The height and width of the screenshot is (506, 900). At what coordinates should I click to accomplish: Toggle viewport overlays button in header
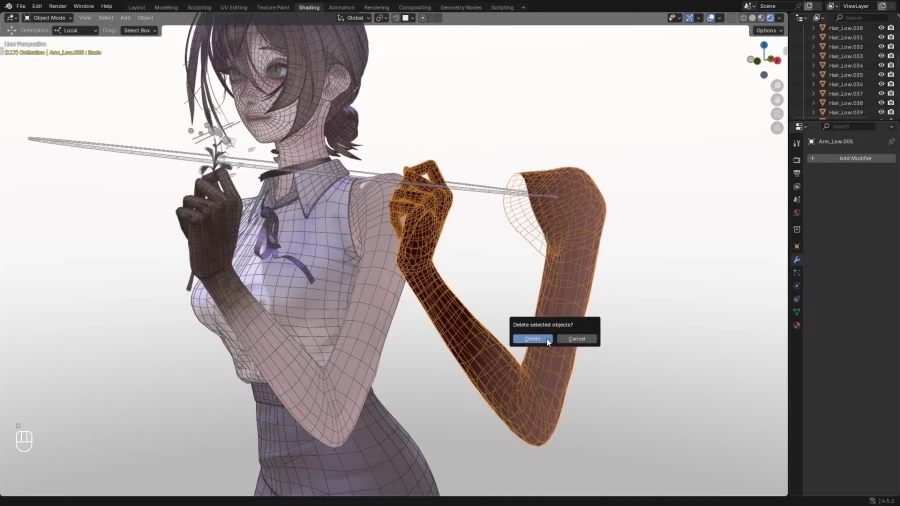pos(711,18)
